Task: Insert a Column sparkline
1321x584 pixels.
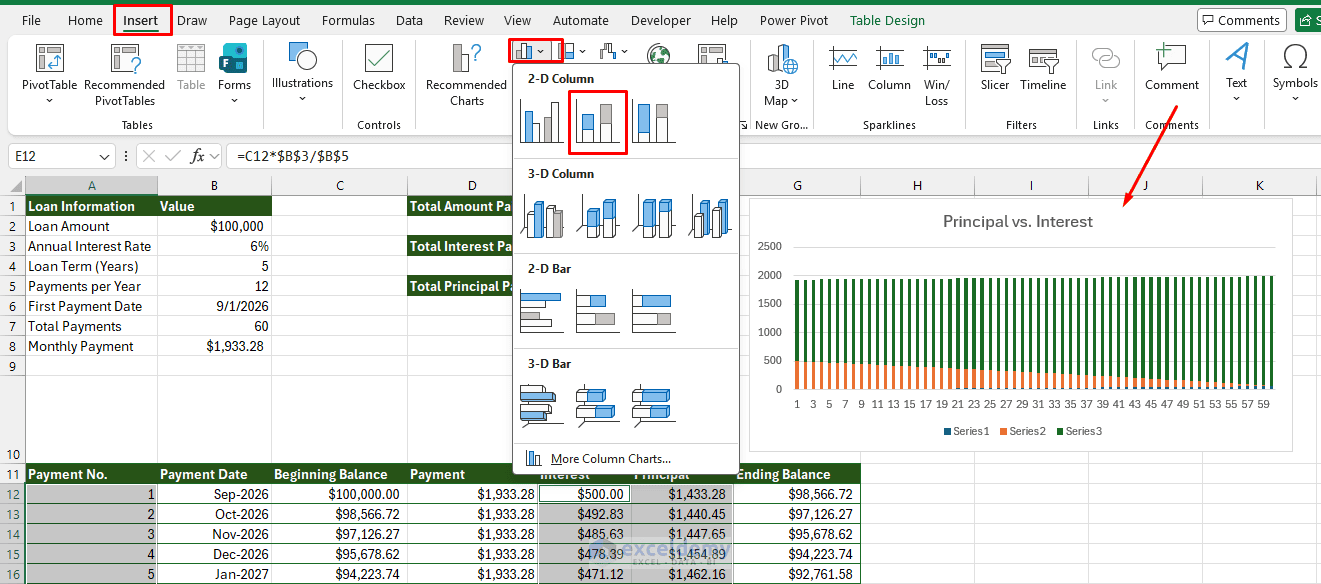Action: (889, 70)
